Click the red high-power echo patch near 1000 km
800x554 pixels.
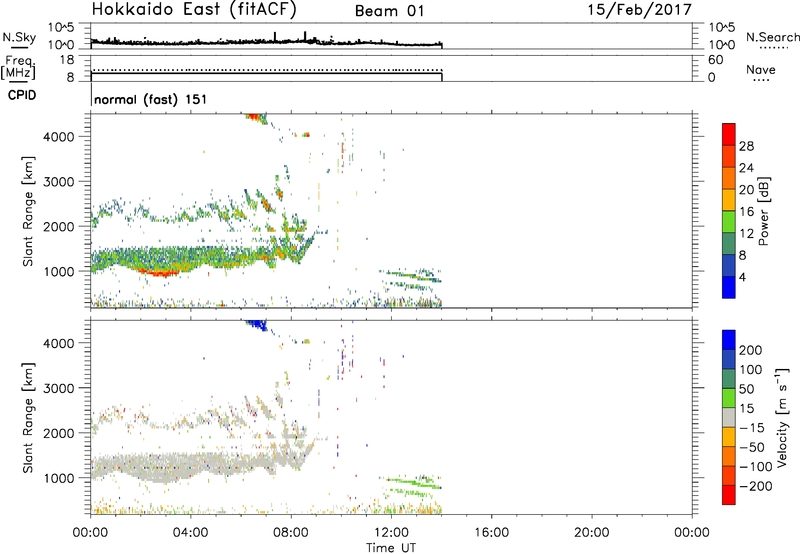pos(160,273)
